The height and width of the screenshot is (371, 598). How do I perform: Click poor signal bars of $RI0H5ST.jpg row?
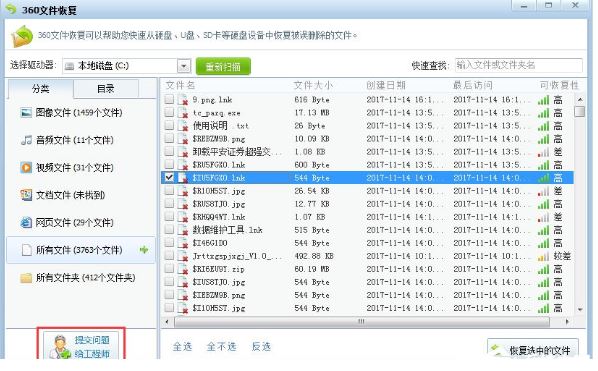tap(543, 191)
